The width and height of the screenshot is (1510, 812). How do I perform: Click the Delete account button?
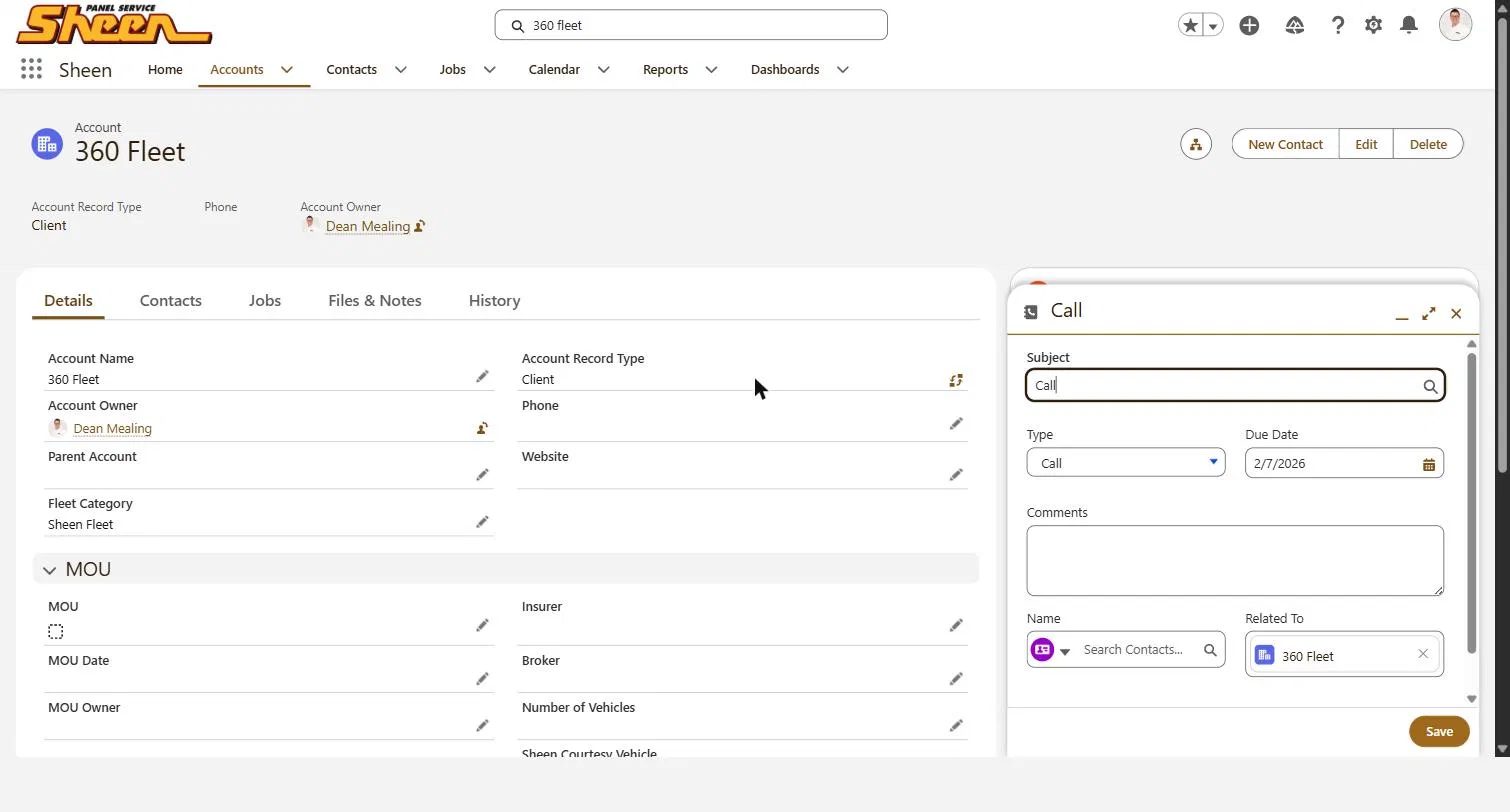pos(1428,144)
